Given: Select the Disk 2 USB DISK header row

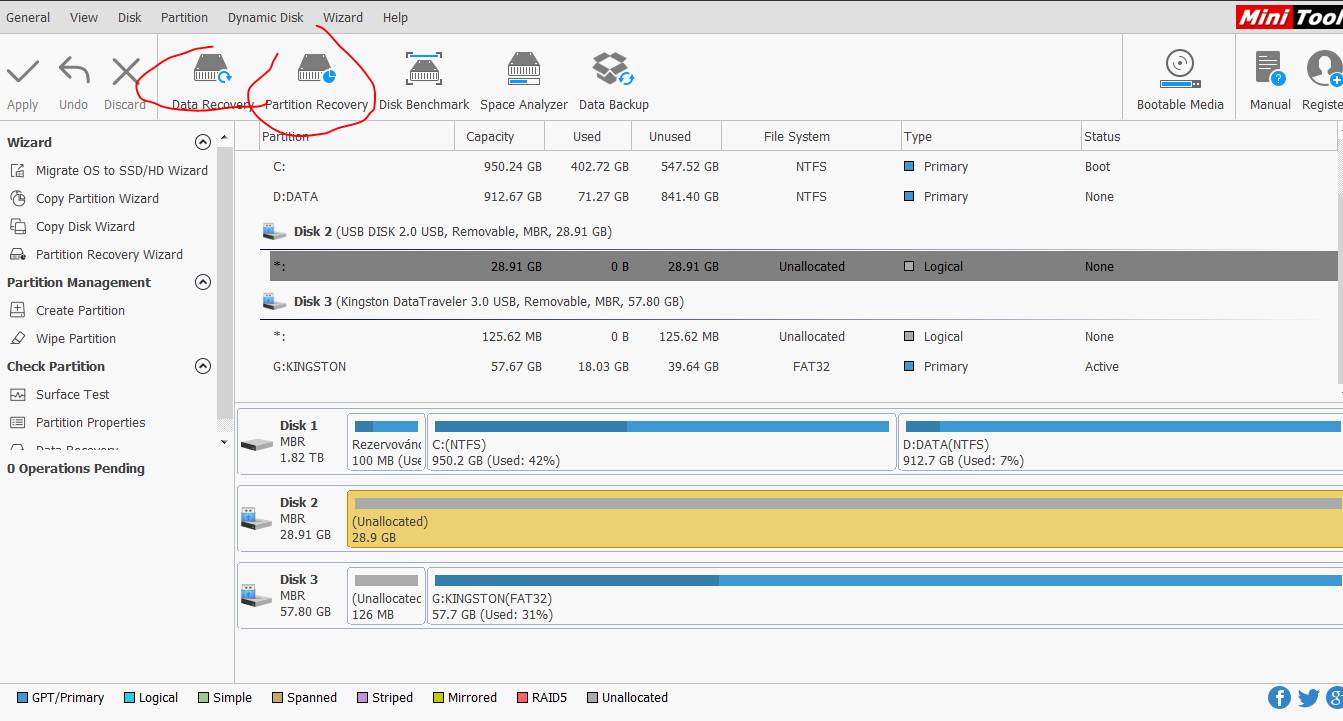Looking at the screenshot, I should click(x=798, y=232).
